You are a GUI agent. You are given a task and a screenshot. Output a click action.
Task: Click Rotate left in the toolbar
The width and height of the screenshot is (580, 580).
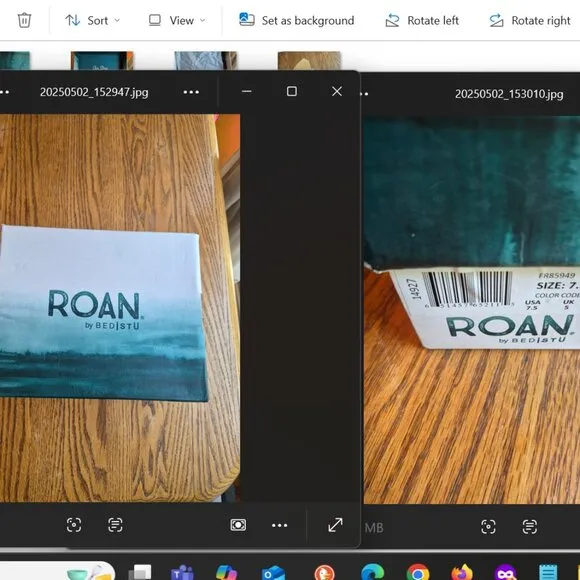pos(422,20)
